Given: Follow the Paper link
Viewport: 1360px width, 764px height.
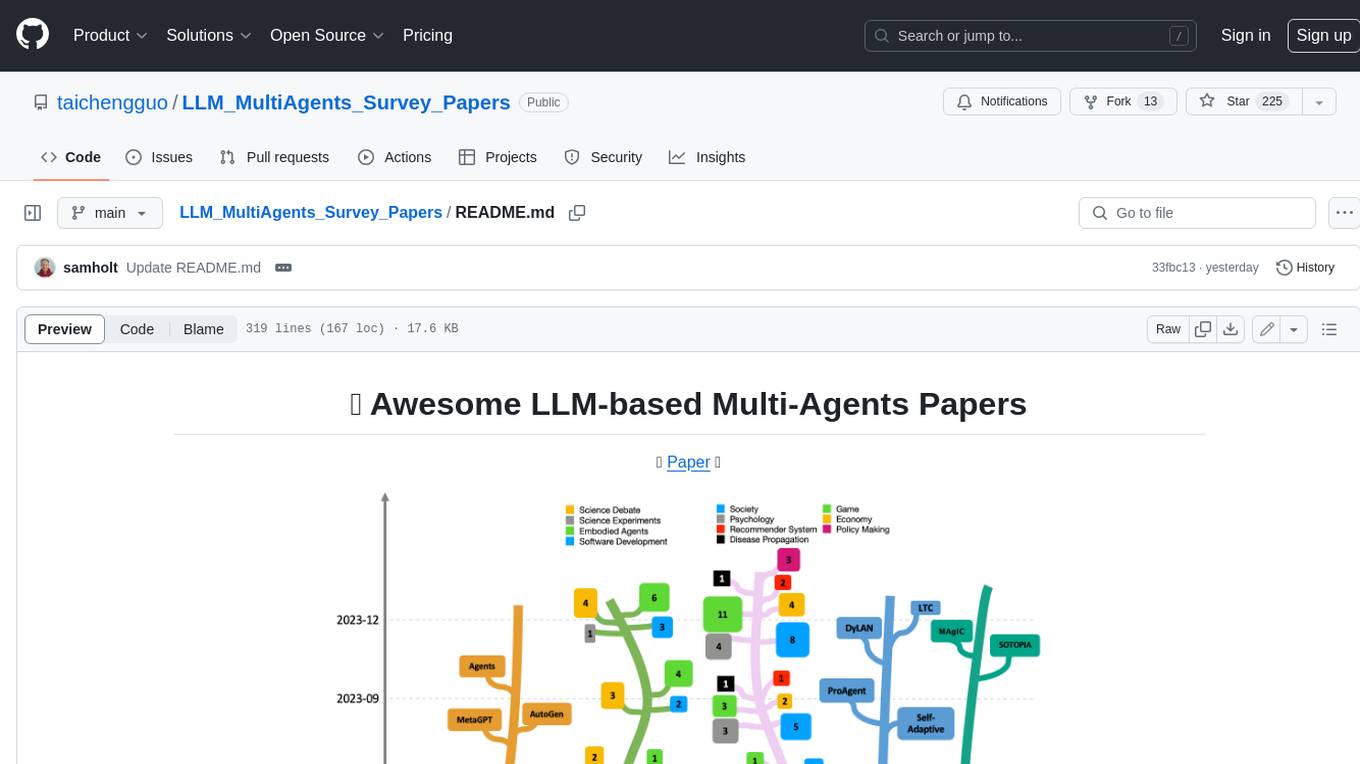Looking at the screenshot, I should pyautogui.click(x=688, y=462).
